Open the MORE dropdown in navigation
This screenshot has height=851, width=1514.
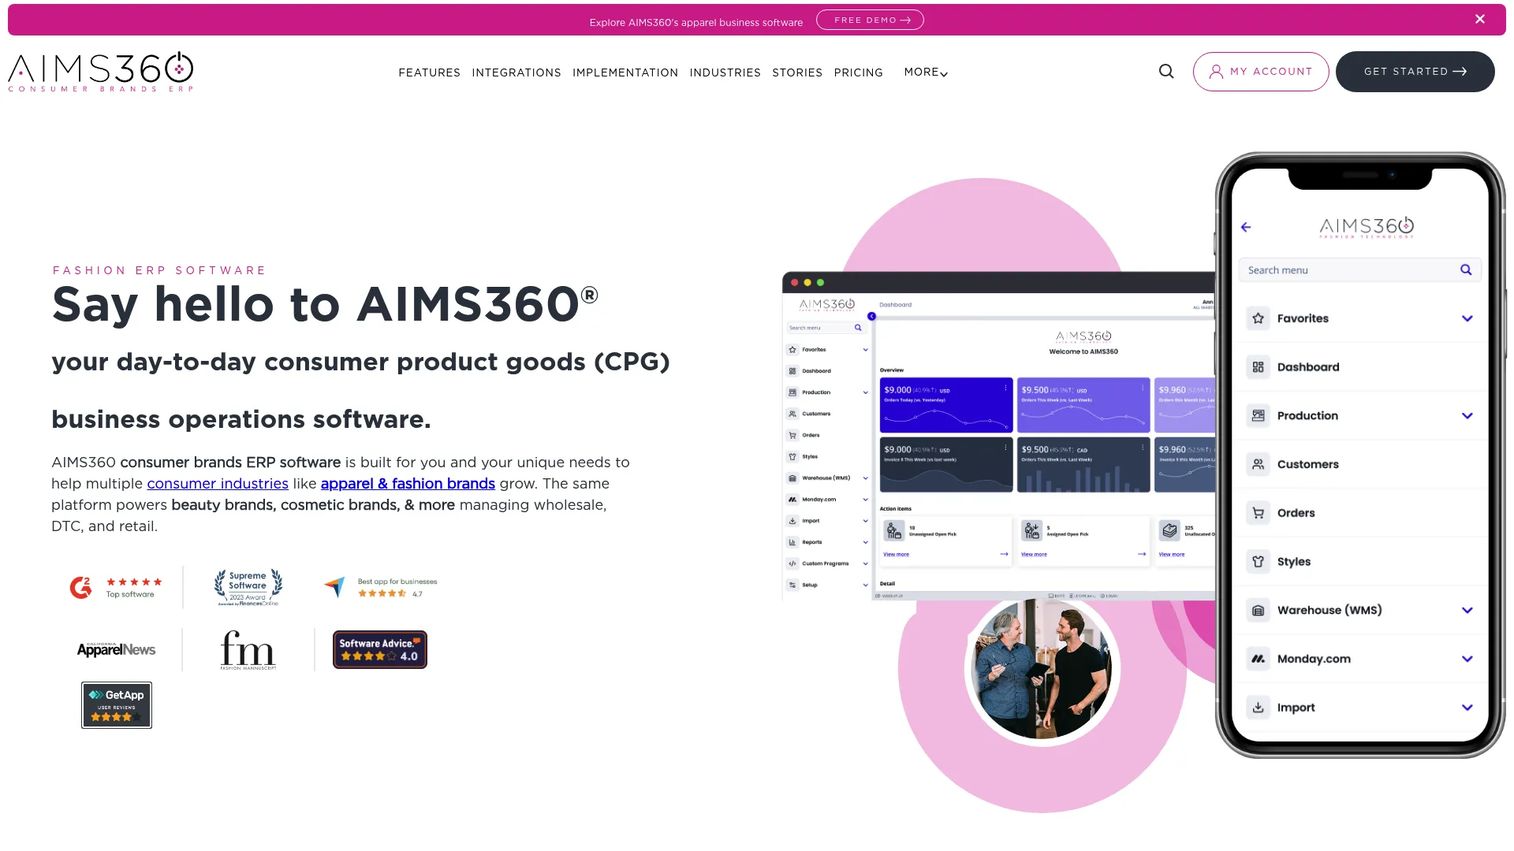coord(925,72)
